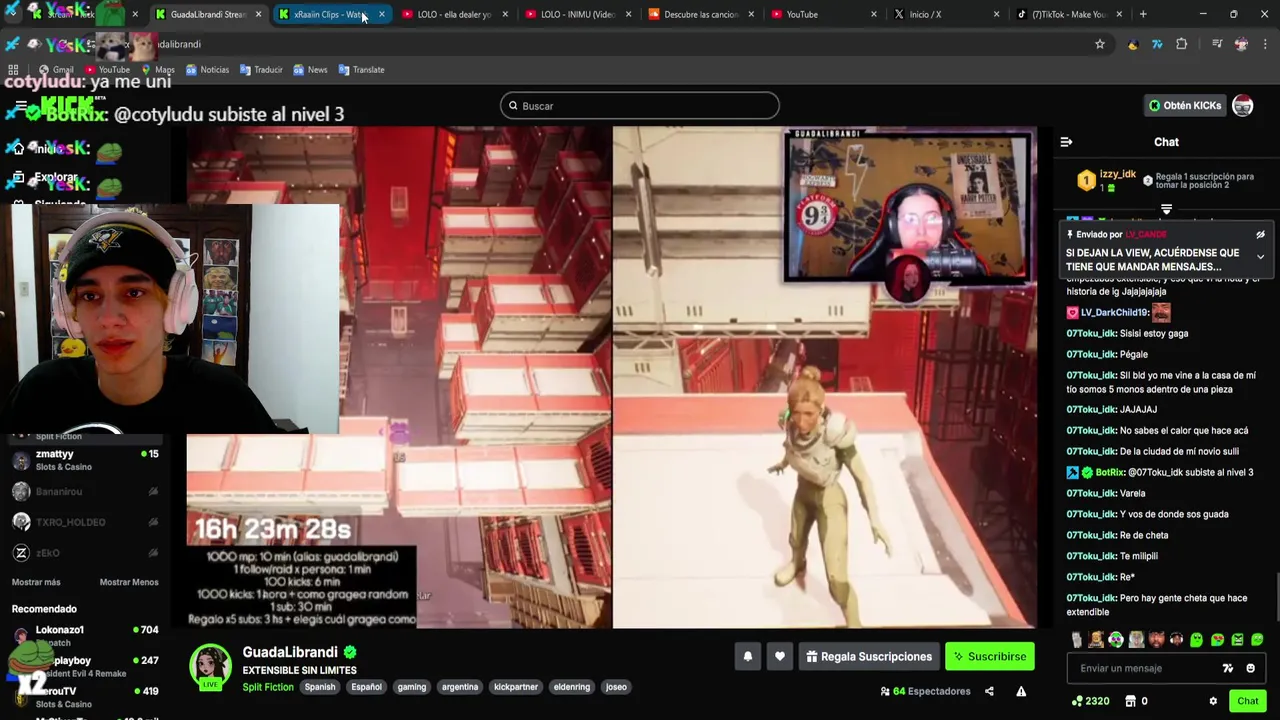Open the gaming tag
This screenshot has width=1280, height=720.
coord(412,687)
